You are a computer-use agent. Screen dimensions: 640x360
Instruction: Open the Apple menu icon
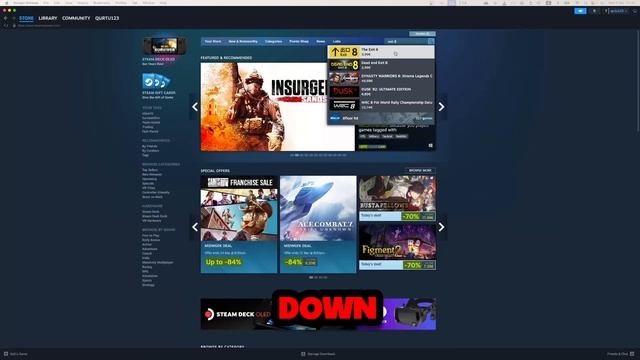click(x=7, y=2)
